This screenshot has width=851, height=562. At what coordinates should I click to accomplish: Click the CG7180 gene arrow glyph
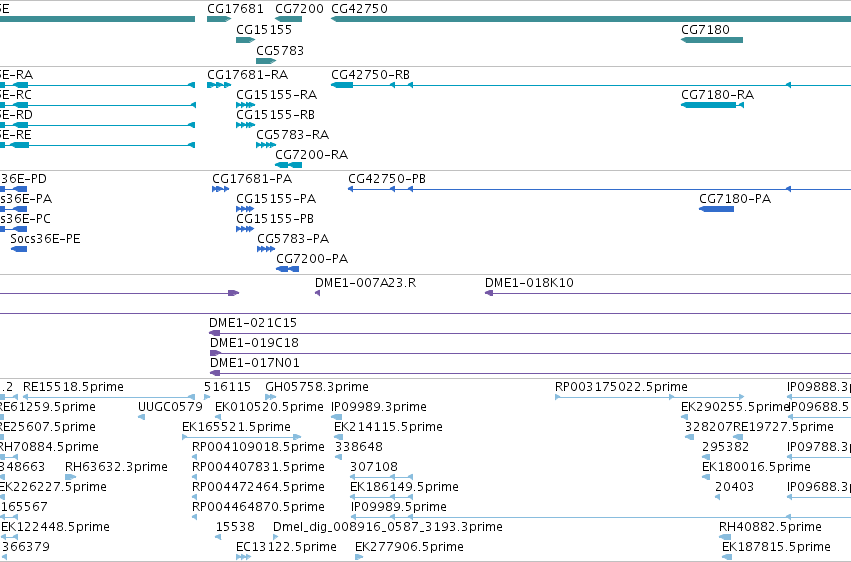coord(712,40)
